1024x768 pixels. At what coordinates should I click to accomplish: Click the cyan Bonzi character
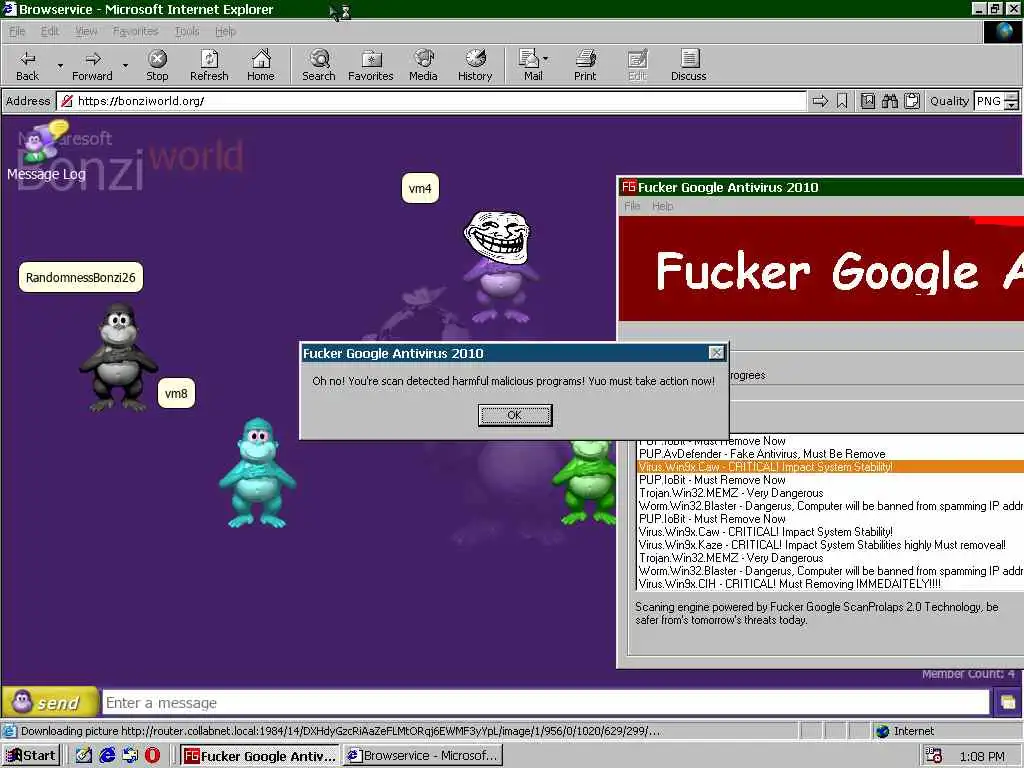(257, 473)
